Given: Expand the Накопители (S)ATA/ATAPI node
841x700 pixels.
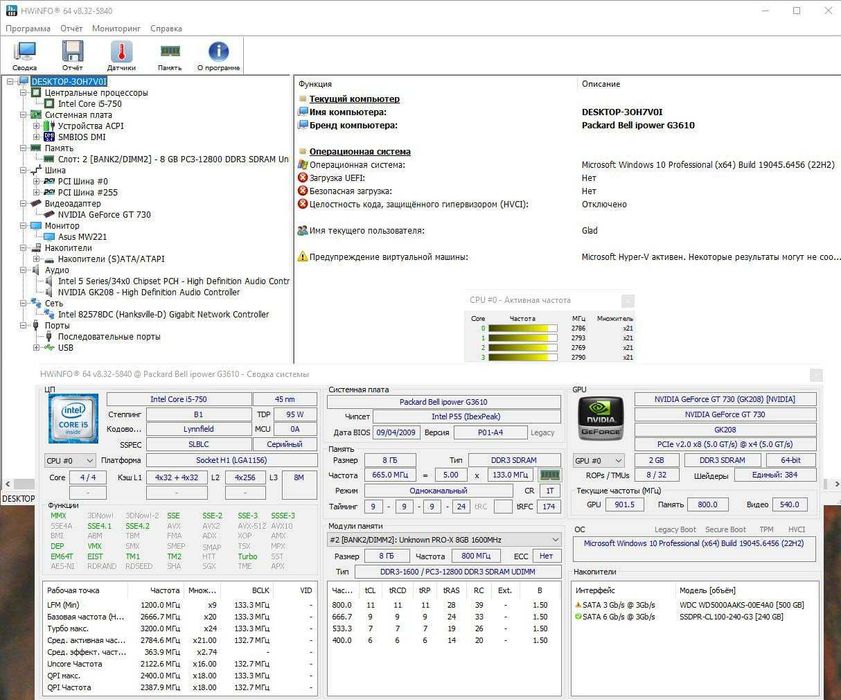Looking at the screenshot, I should pyautogui.click(x=36, y=259).
